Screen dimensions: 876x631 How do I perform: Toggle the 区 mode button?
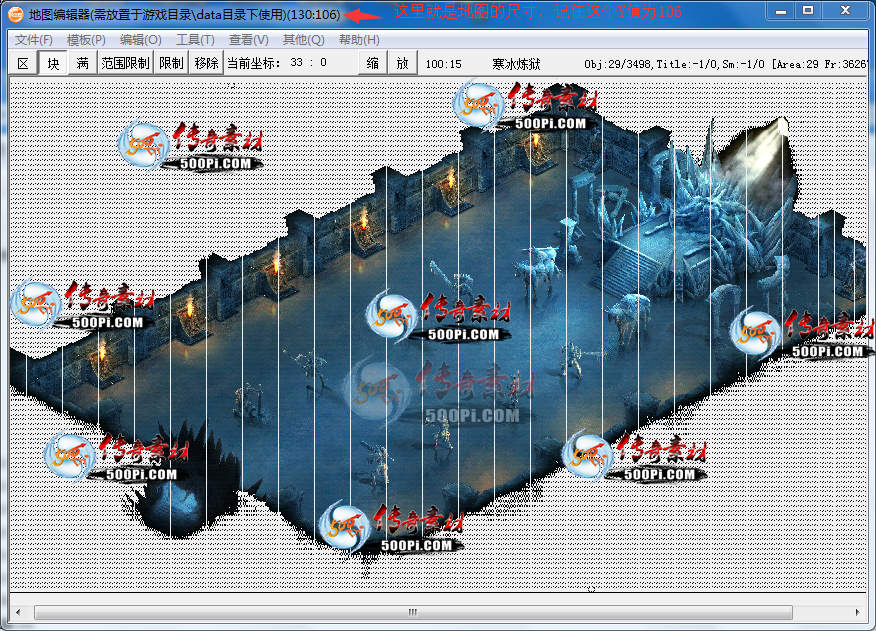coord(23,63)
